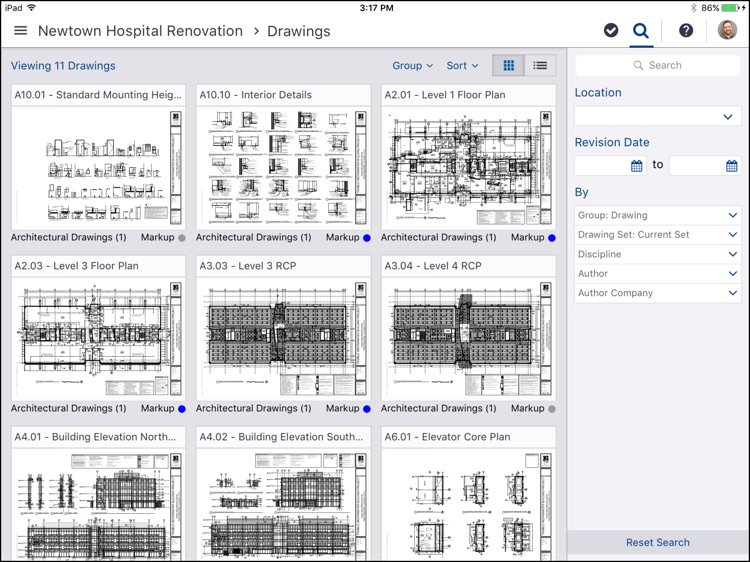Image resolution: width=750 pixels, height=562 pixels.
Task: Expand the Location dropdown
Action: tap(657, 117)
